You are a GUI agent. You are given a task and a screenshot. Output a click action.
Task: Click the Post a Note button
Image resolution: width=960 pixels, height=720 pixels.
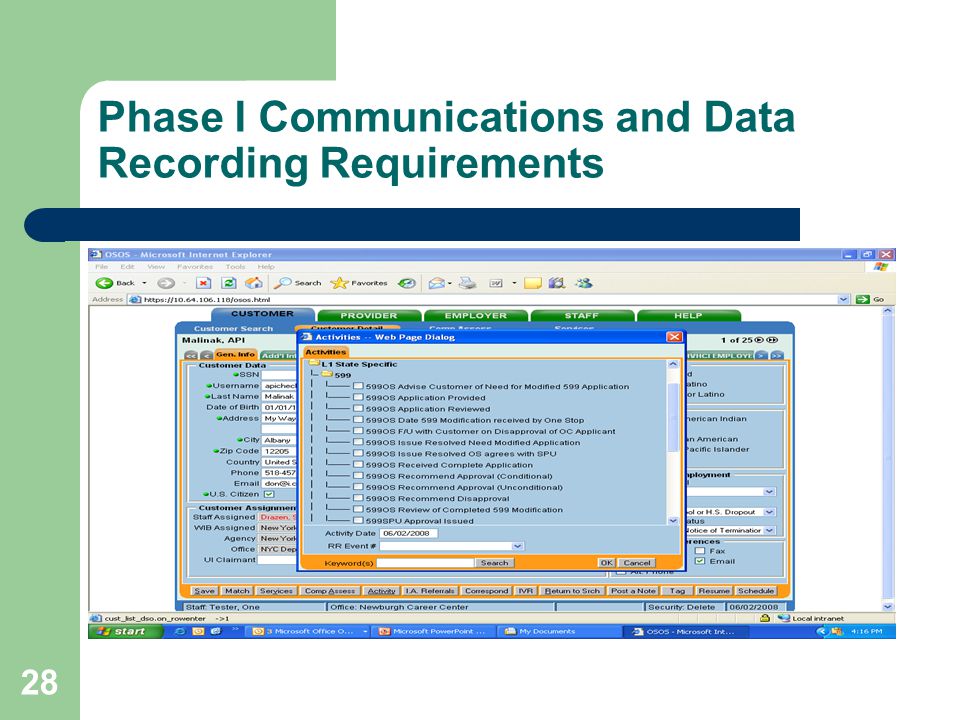(633, 591)
